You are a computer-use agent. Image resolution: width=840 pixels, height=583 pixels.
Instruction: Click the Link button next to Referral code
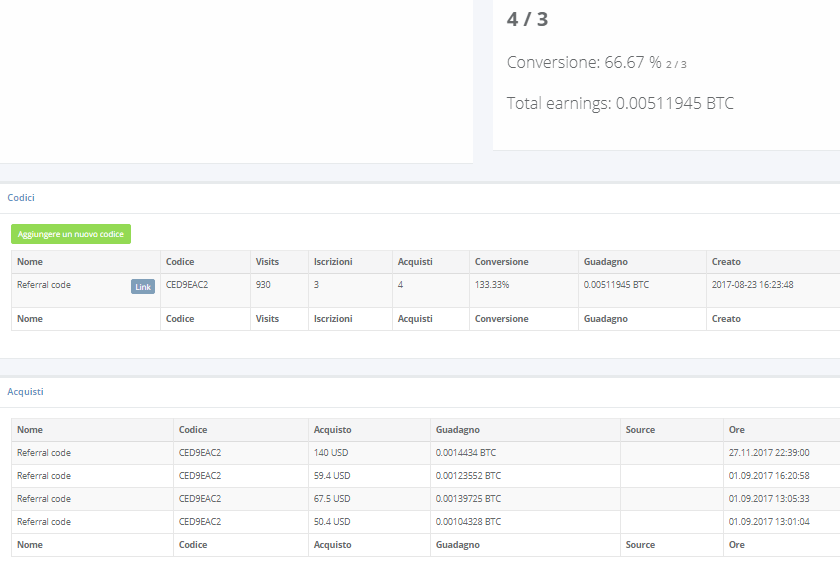click(142, 285)
